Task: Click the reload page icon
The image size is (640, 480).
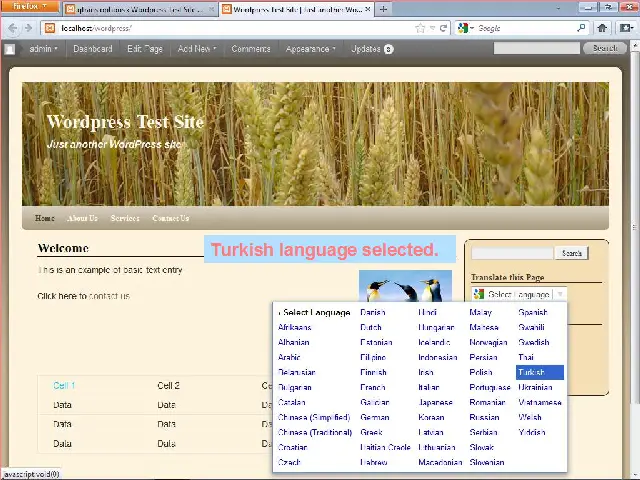Action: point(443,28)
